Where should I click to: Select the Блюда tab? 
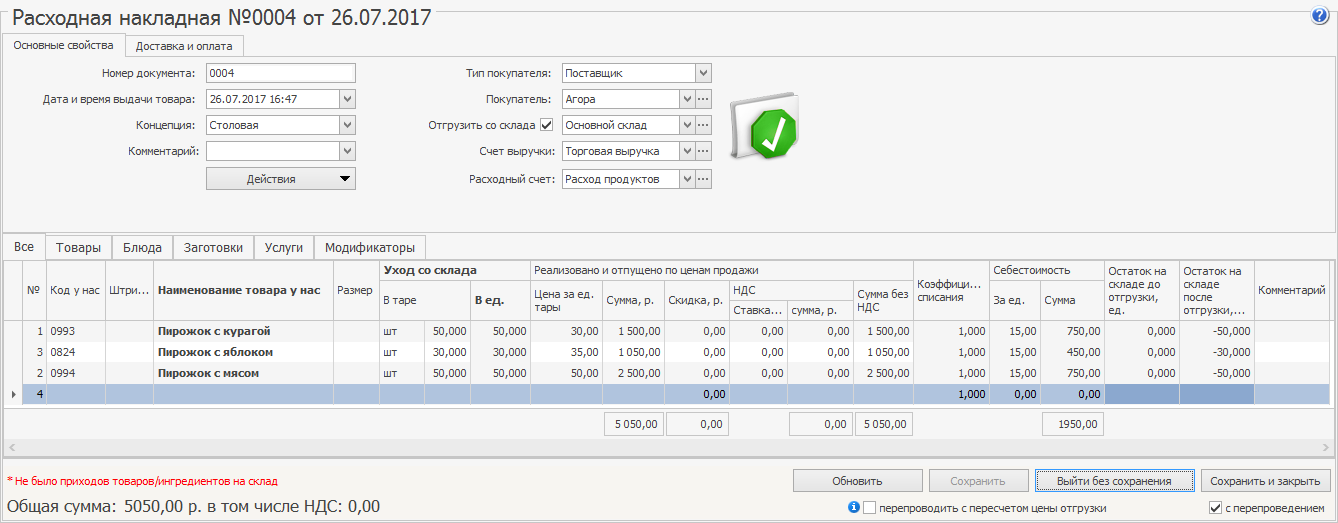coord(142,247)
